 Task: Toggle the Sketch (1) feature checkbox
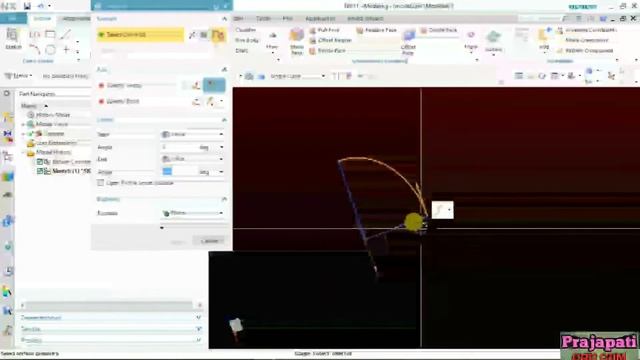40,171
